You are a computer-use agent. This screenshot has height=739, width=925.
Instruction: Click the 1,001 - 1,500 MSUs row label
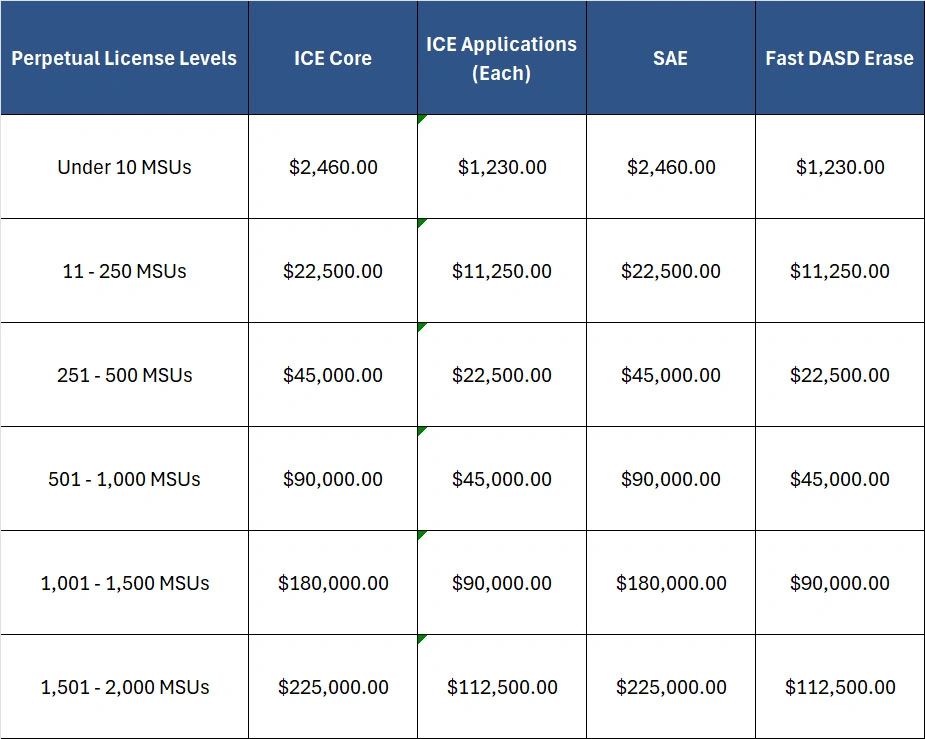[124, 583]
